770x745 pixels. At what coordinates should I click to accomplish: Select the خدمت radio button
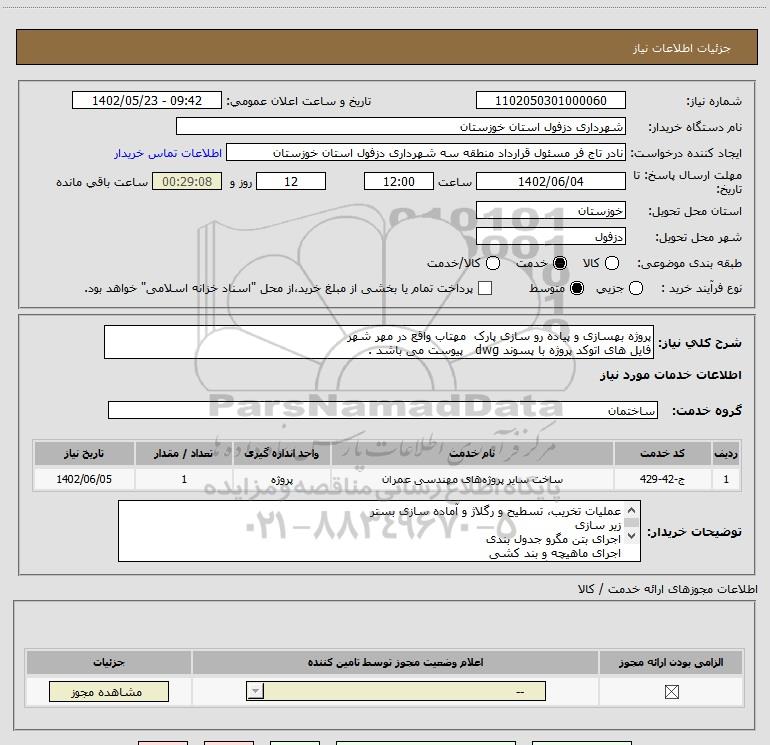(559, 263)
